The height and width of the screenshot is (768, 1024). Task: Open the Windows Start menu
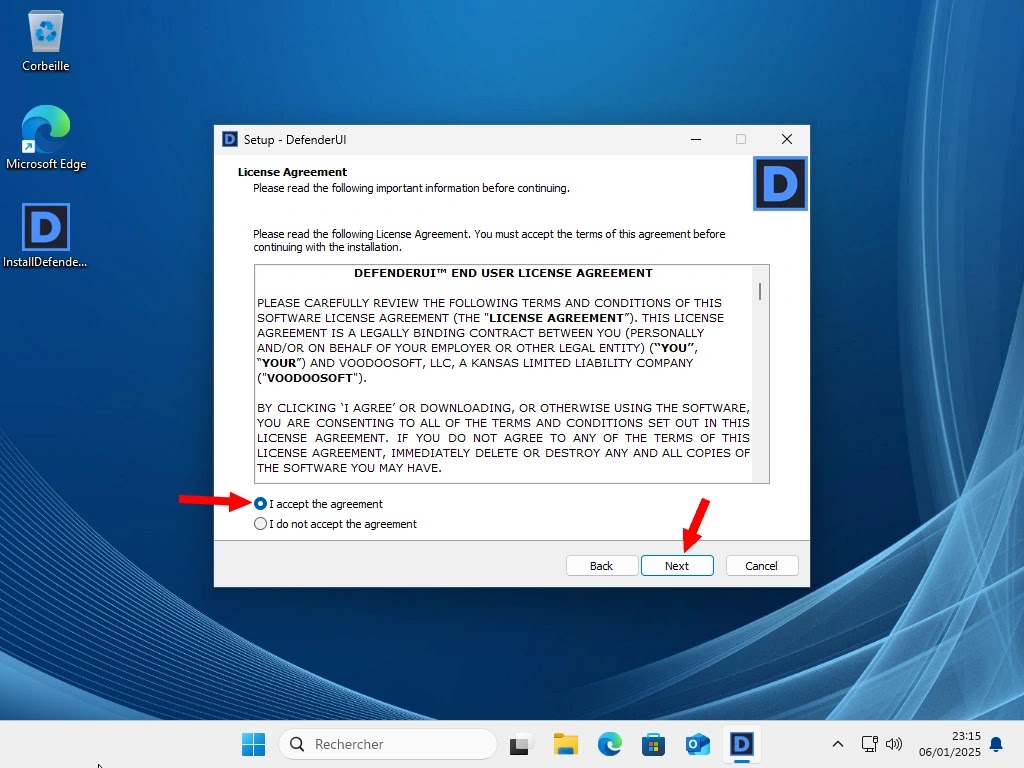(x=253, y=744)
